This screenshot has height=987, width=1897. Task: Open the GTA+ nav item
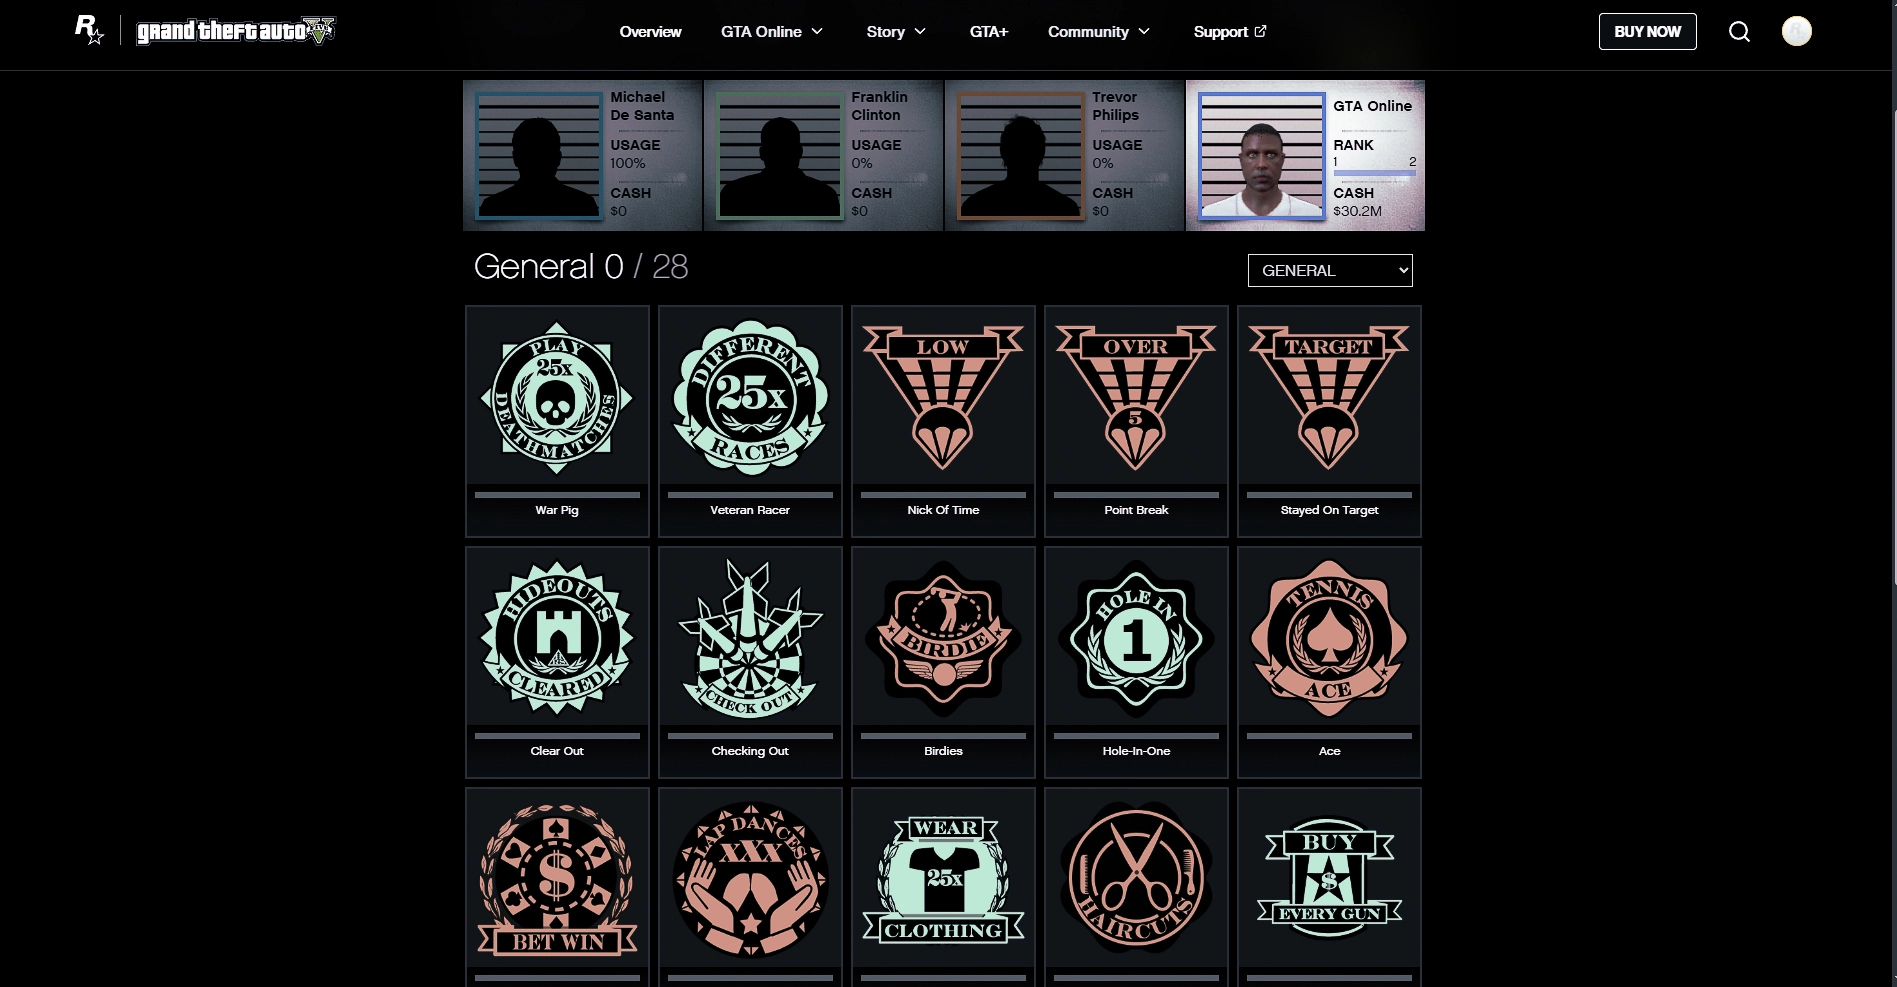coord(988,32)
